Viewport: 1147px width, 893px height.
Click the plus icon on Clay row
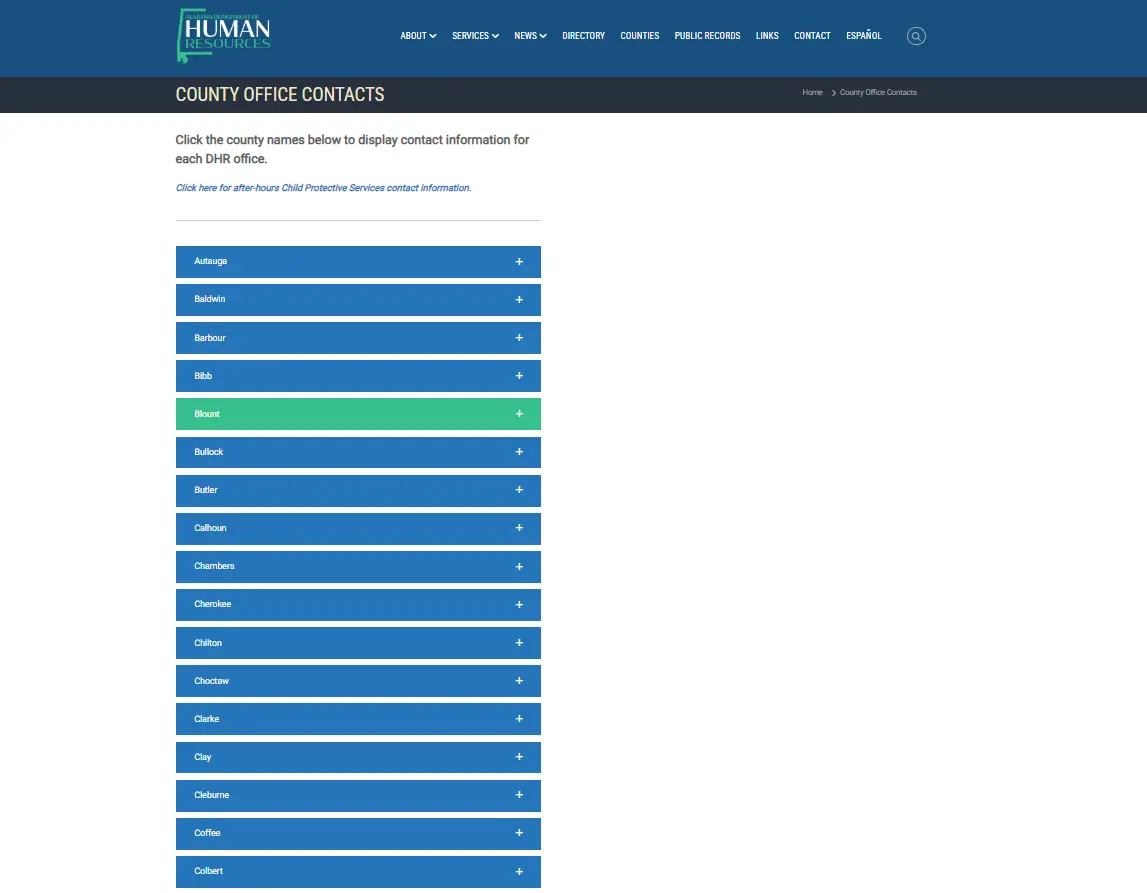tap(519, 757)
